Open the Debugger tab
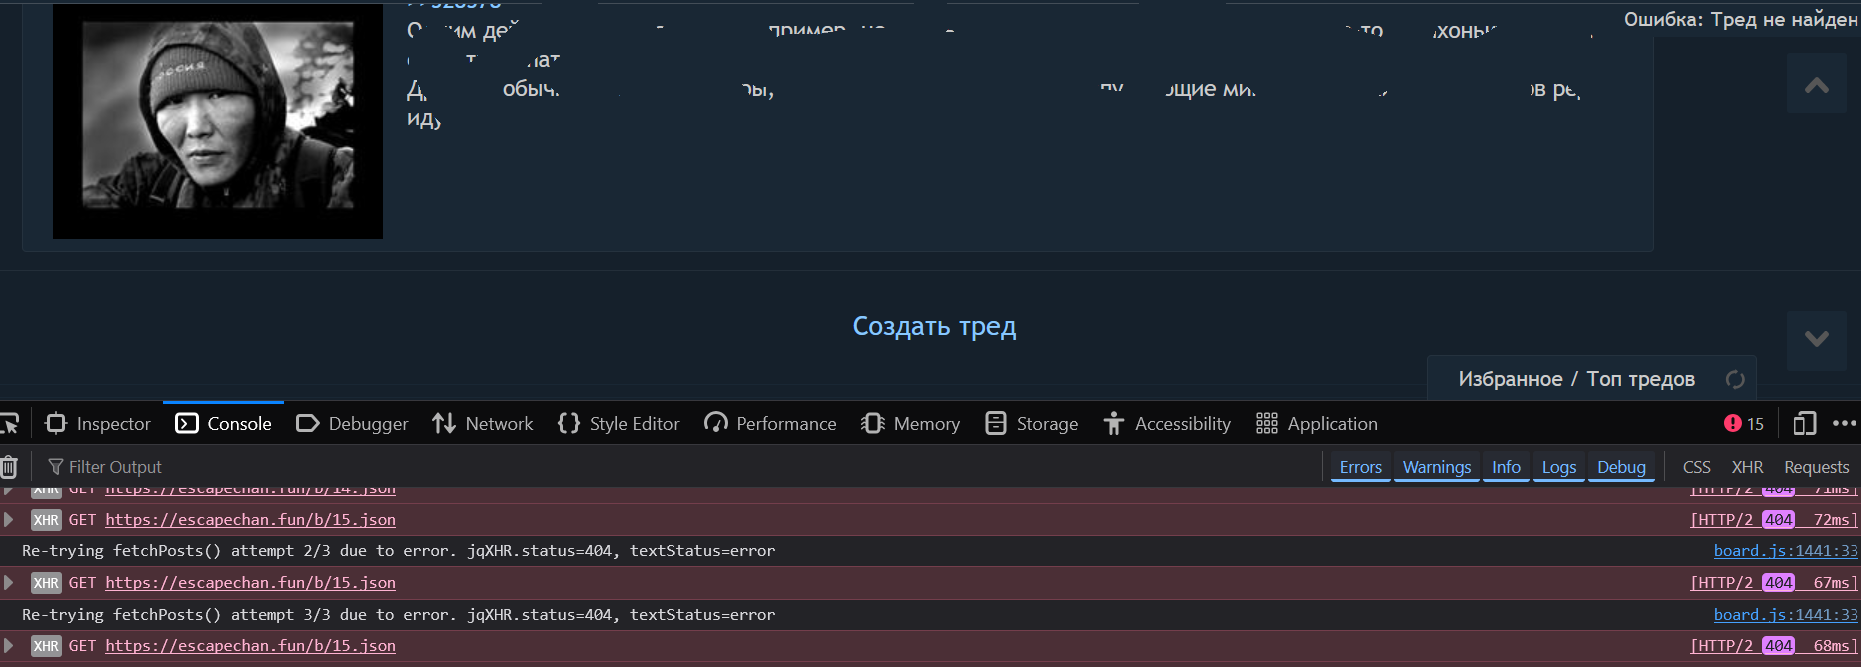This screenshot has width=1861, height=667. 353,424
